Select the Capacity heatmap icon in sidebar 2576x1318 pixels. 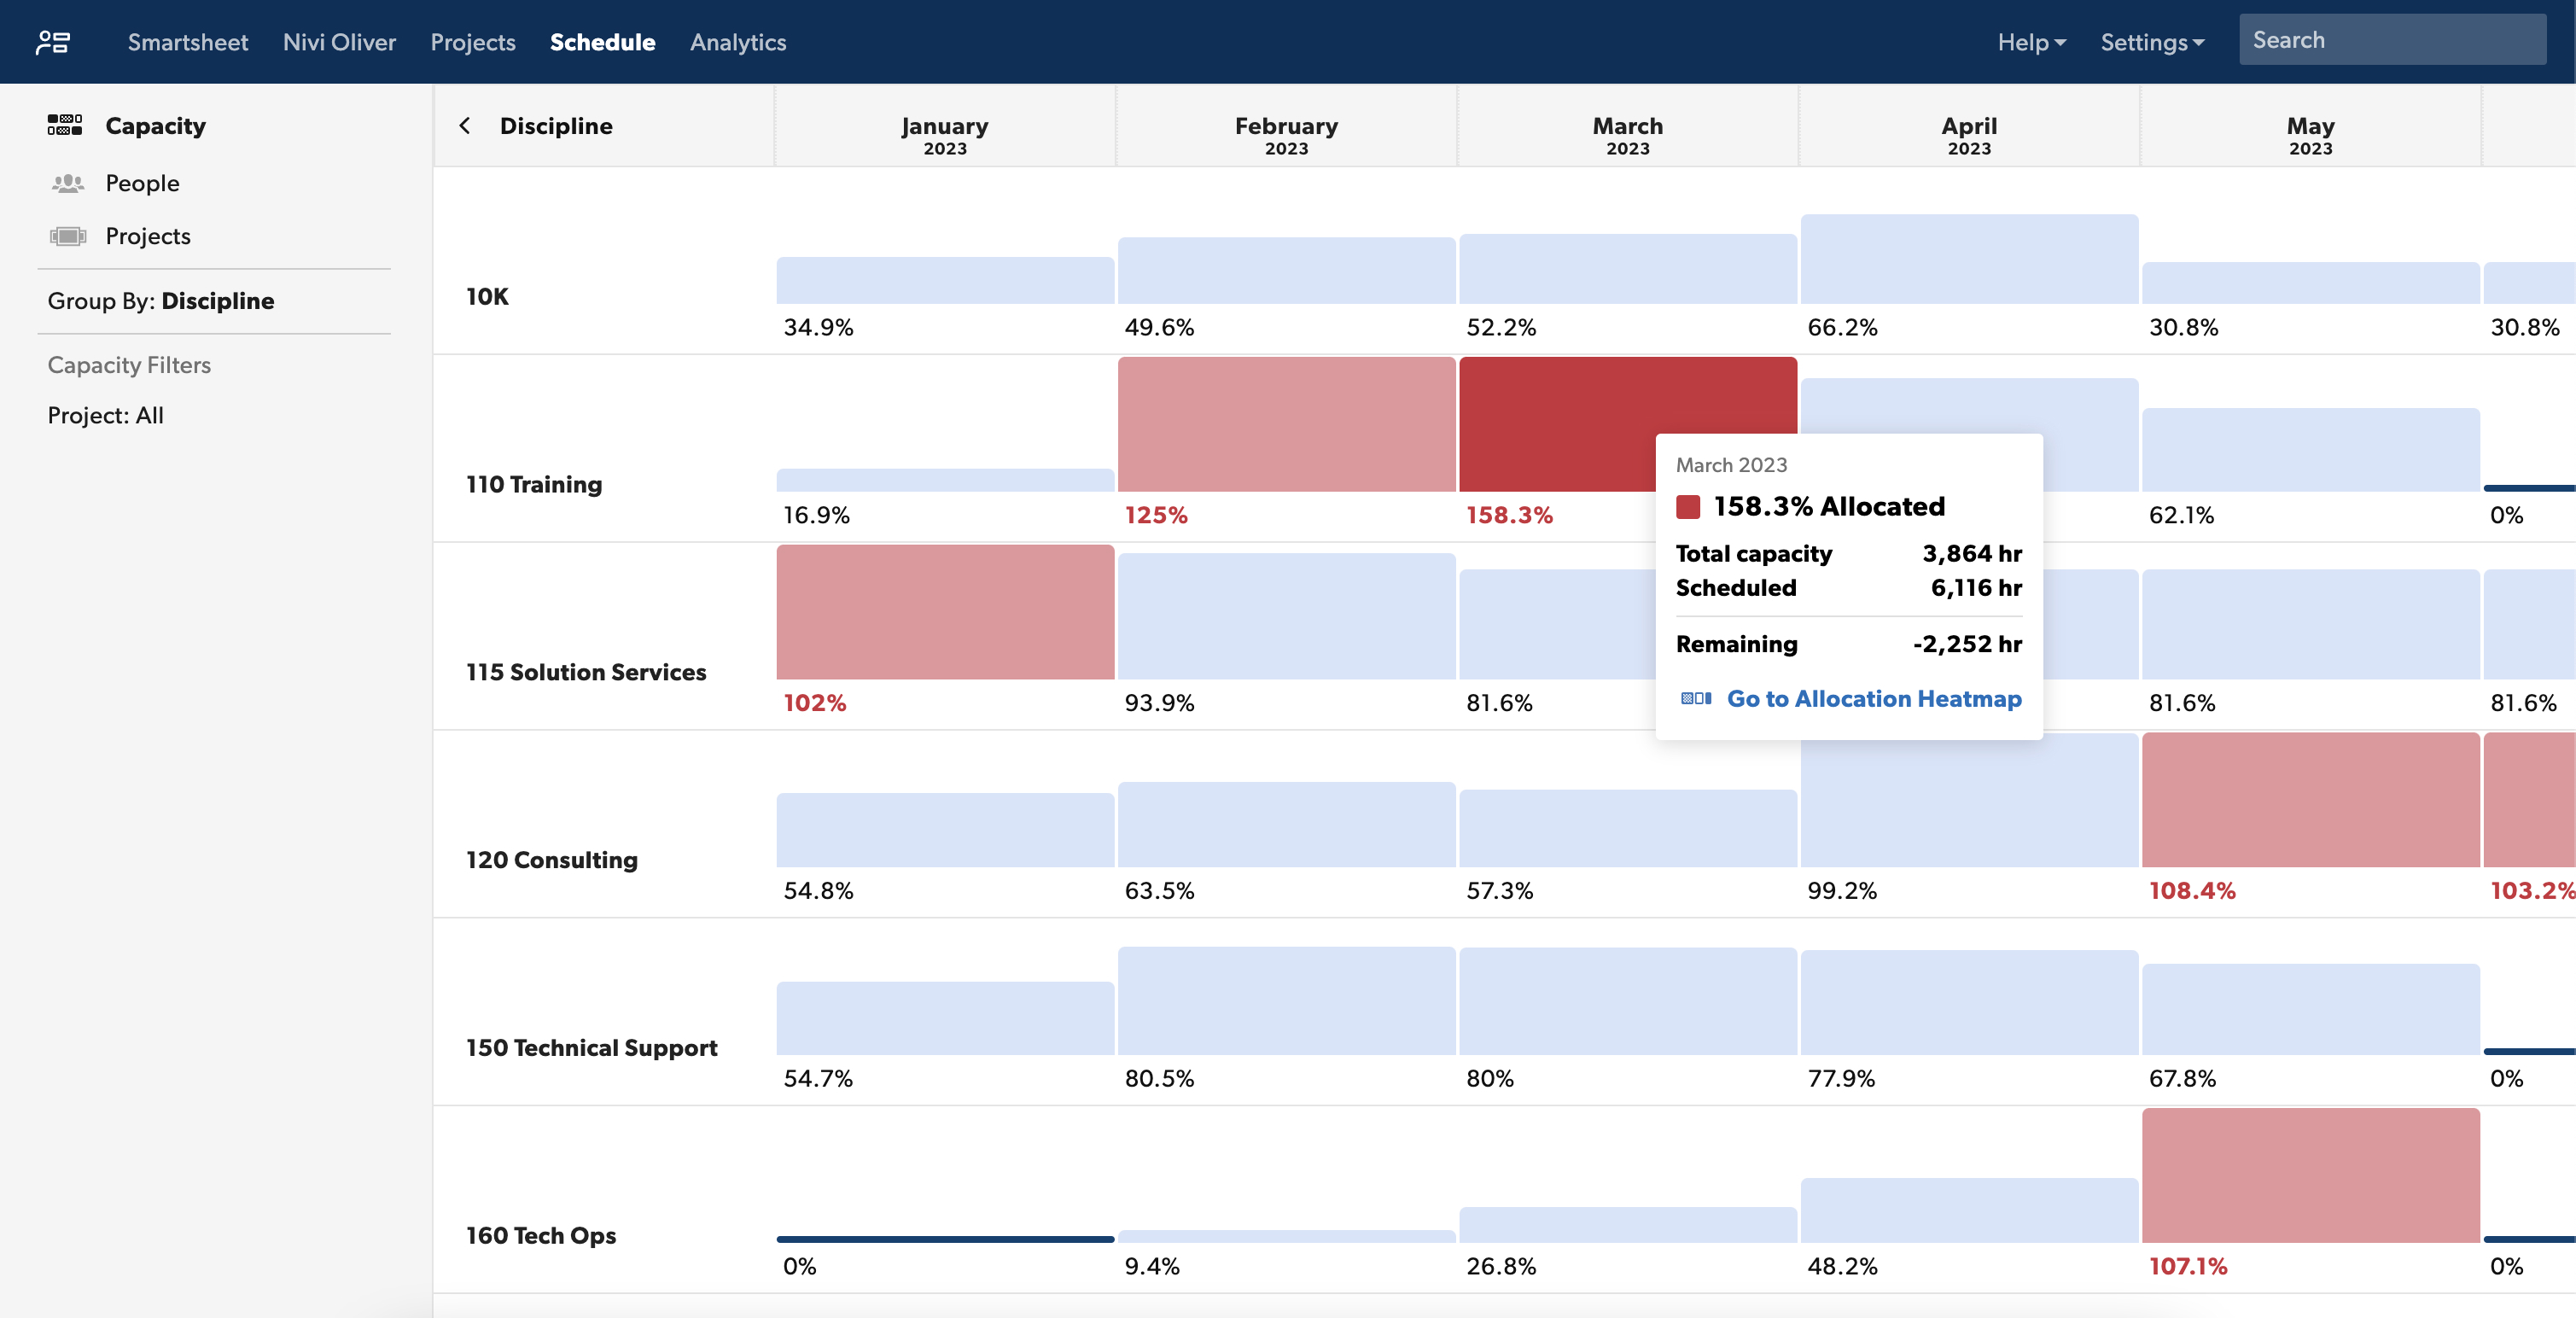(66, 125)
